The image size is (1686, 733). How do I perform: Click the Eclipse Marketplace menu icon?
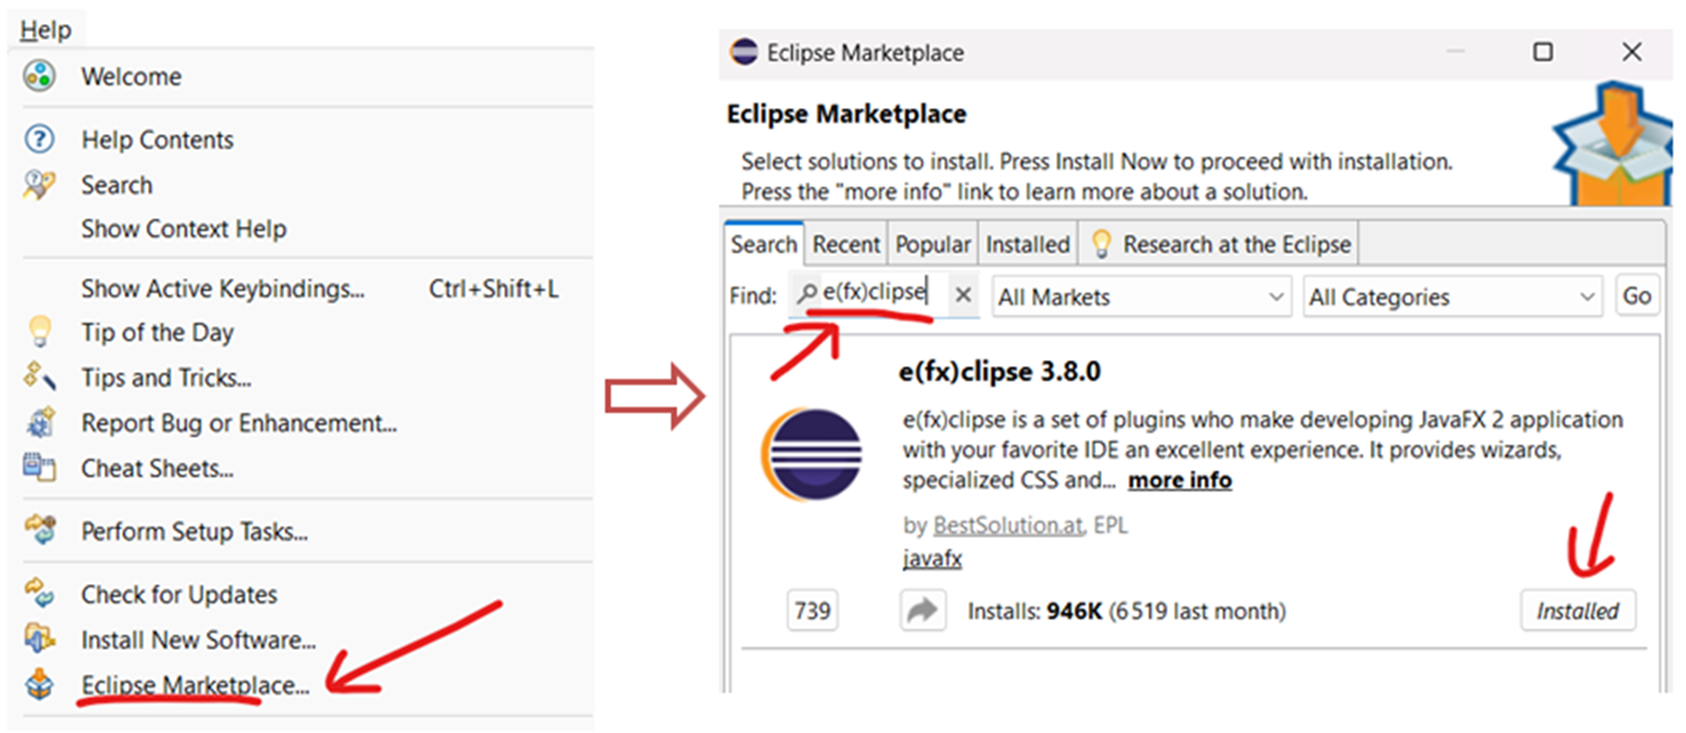39,684
